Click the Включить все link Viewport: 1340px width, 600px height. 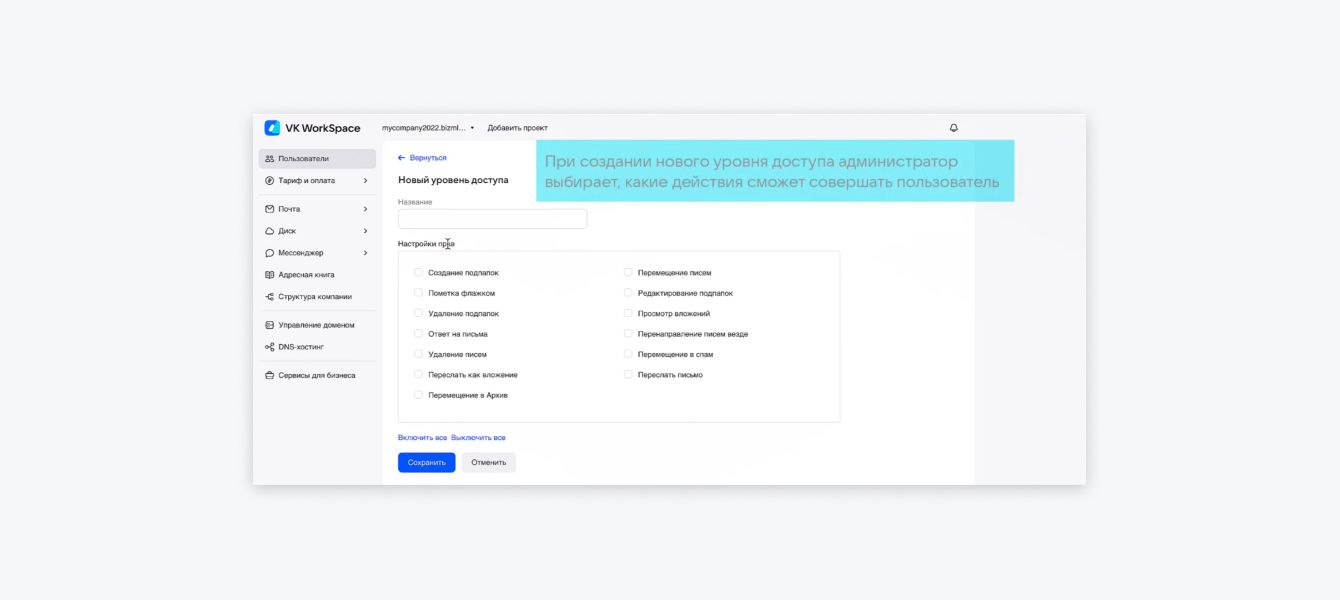(422, 438)
